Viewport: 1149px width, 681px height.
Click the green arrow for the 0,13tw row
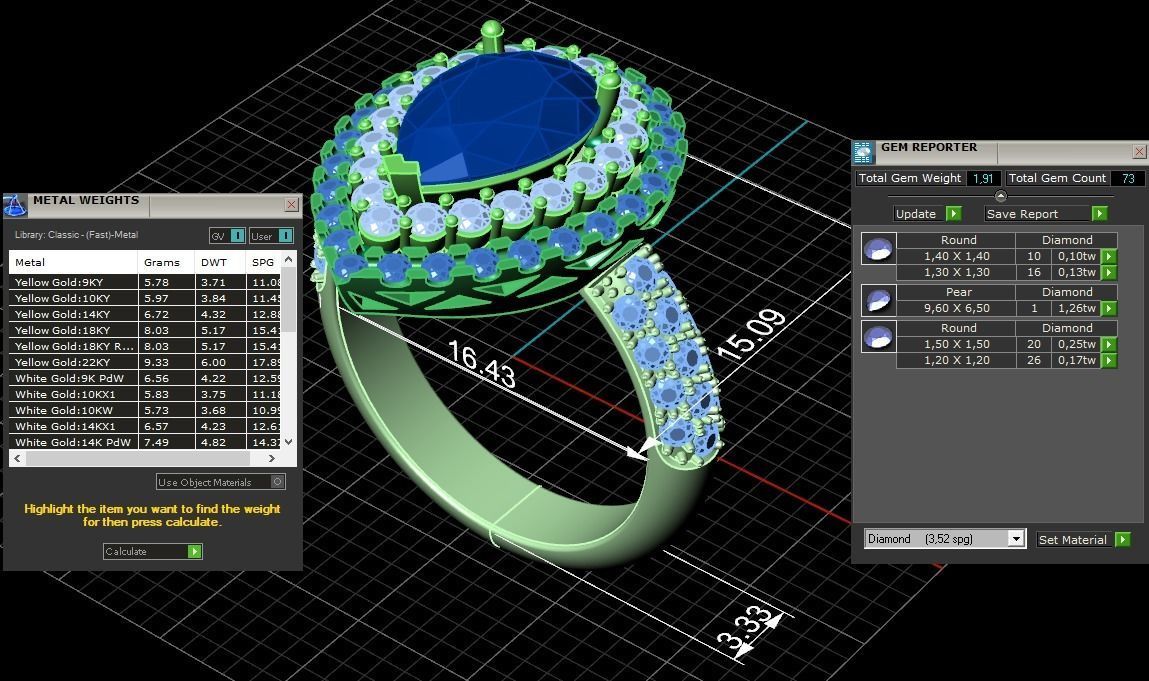(1109, 272)
